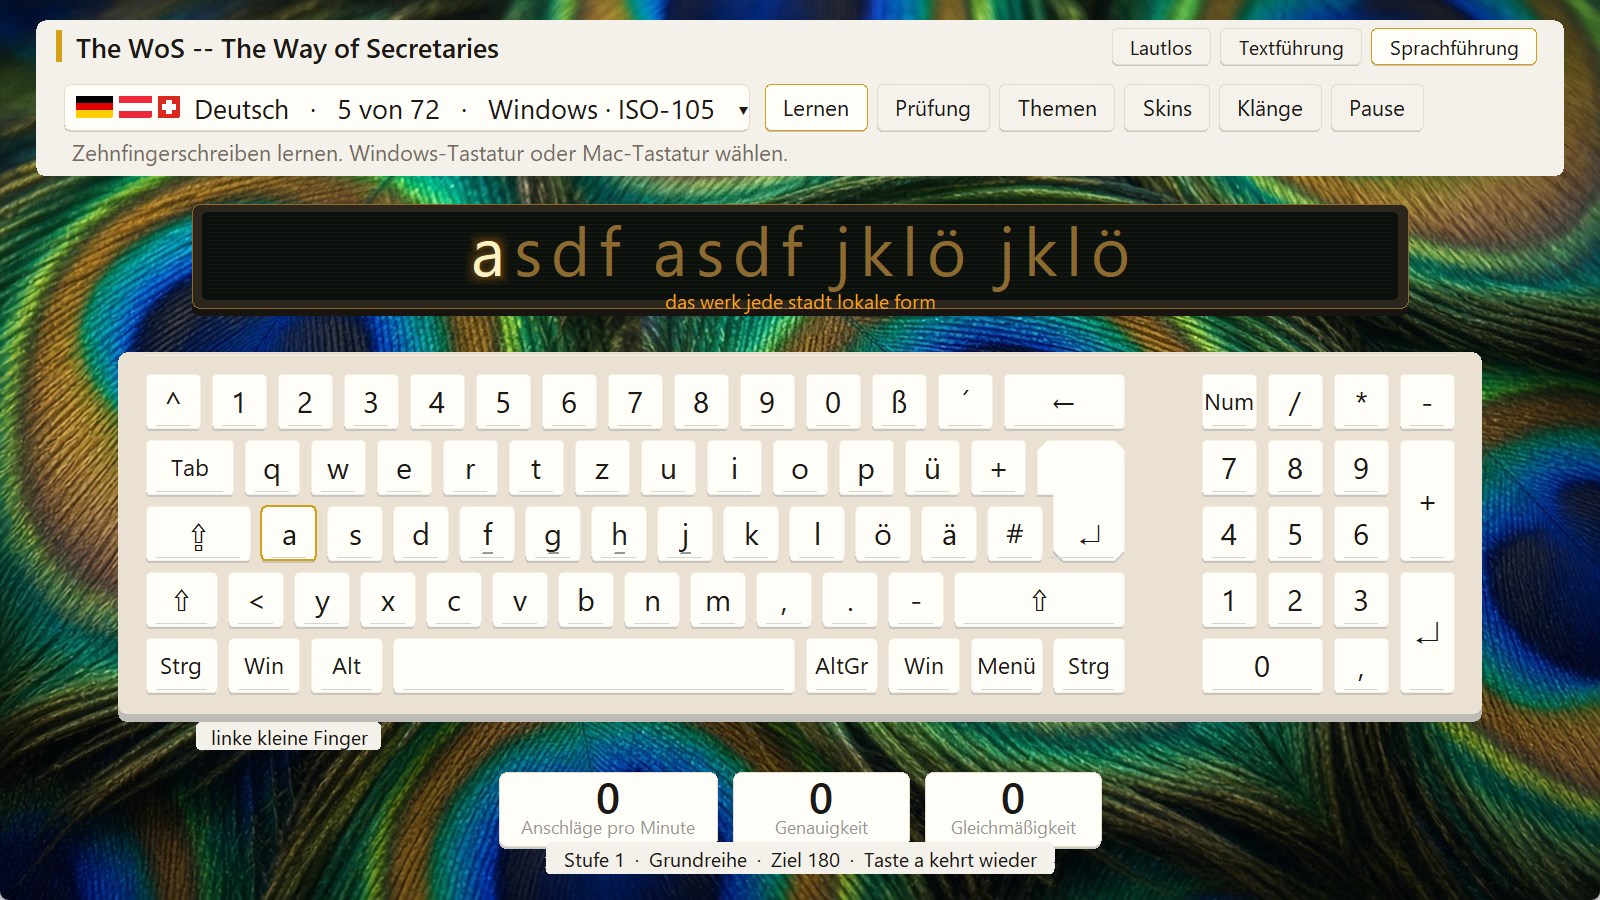
Task: Click the backspace arrow key
Action: 1064,402
